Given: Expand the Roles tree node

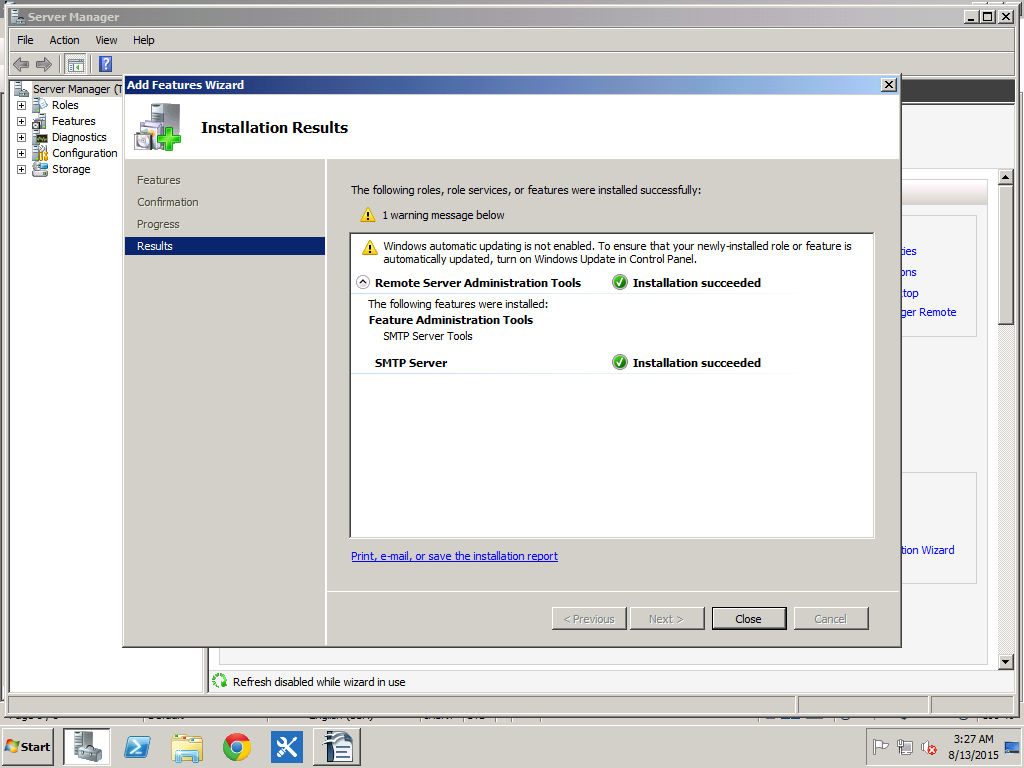Looking at the screenshot, I should click(x=22, y=105).
